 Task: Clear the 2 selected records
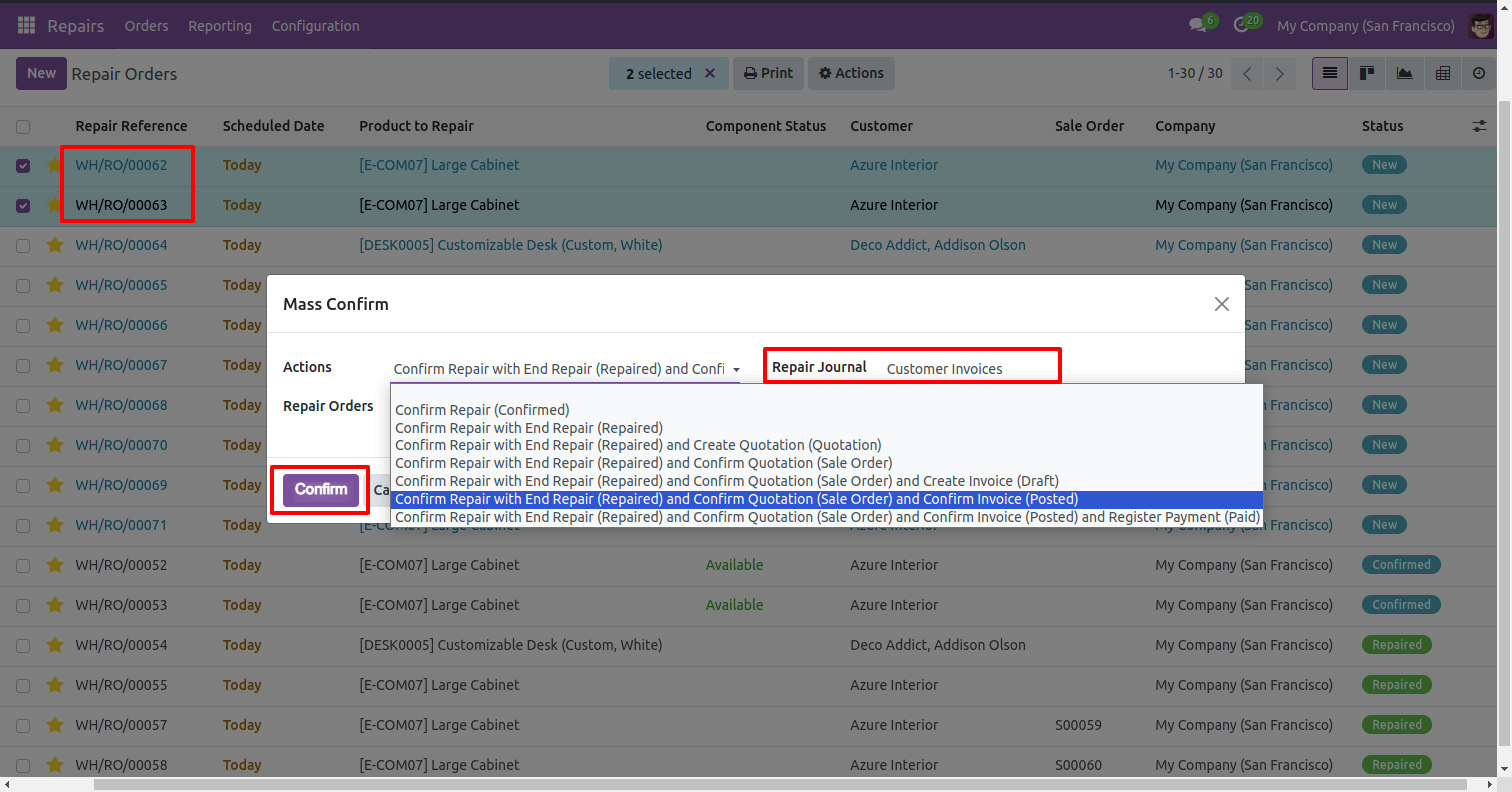pyautogui.click(x=710, y=73)
